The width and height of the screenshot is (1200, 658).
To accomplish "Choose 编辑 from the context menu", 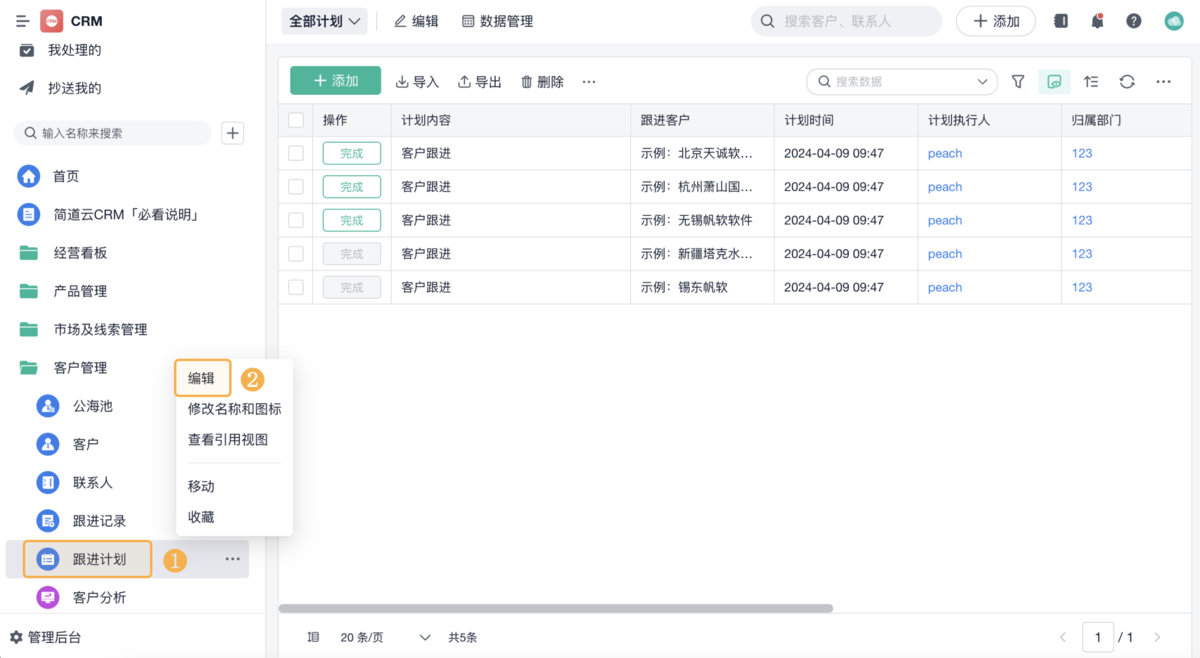I will 202,378.
